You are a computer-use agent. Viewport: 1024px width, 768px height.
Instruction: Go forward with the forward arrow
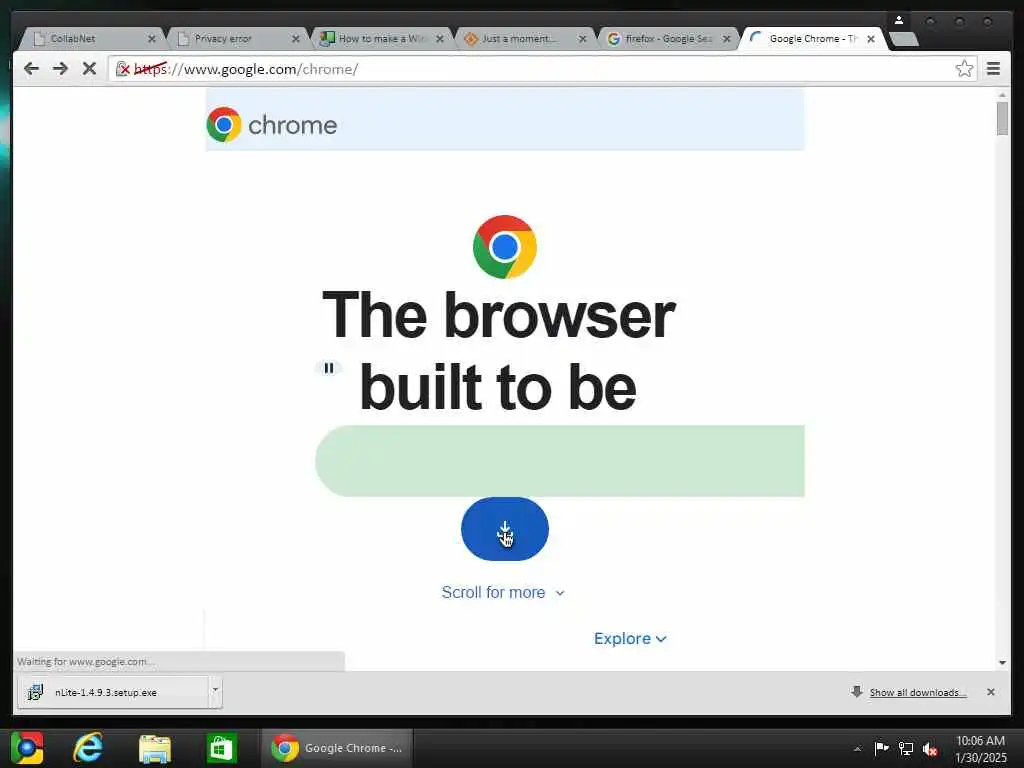click(x=60, y=69)
